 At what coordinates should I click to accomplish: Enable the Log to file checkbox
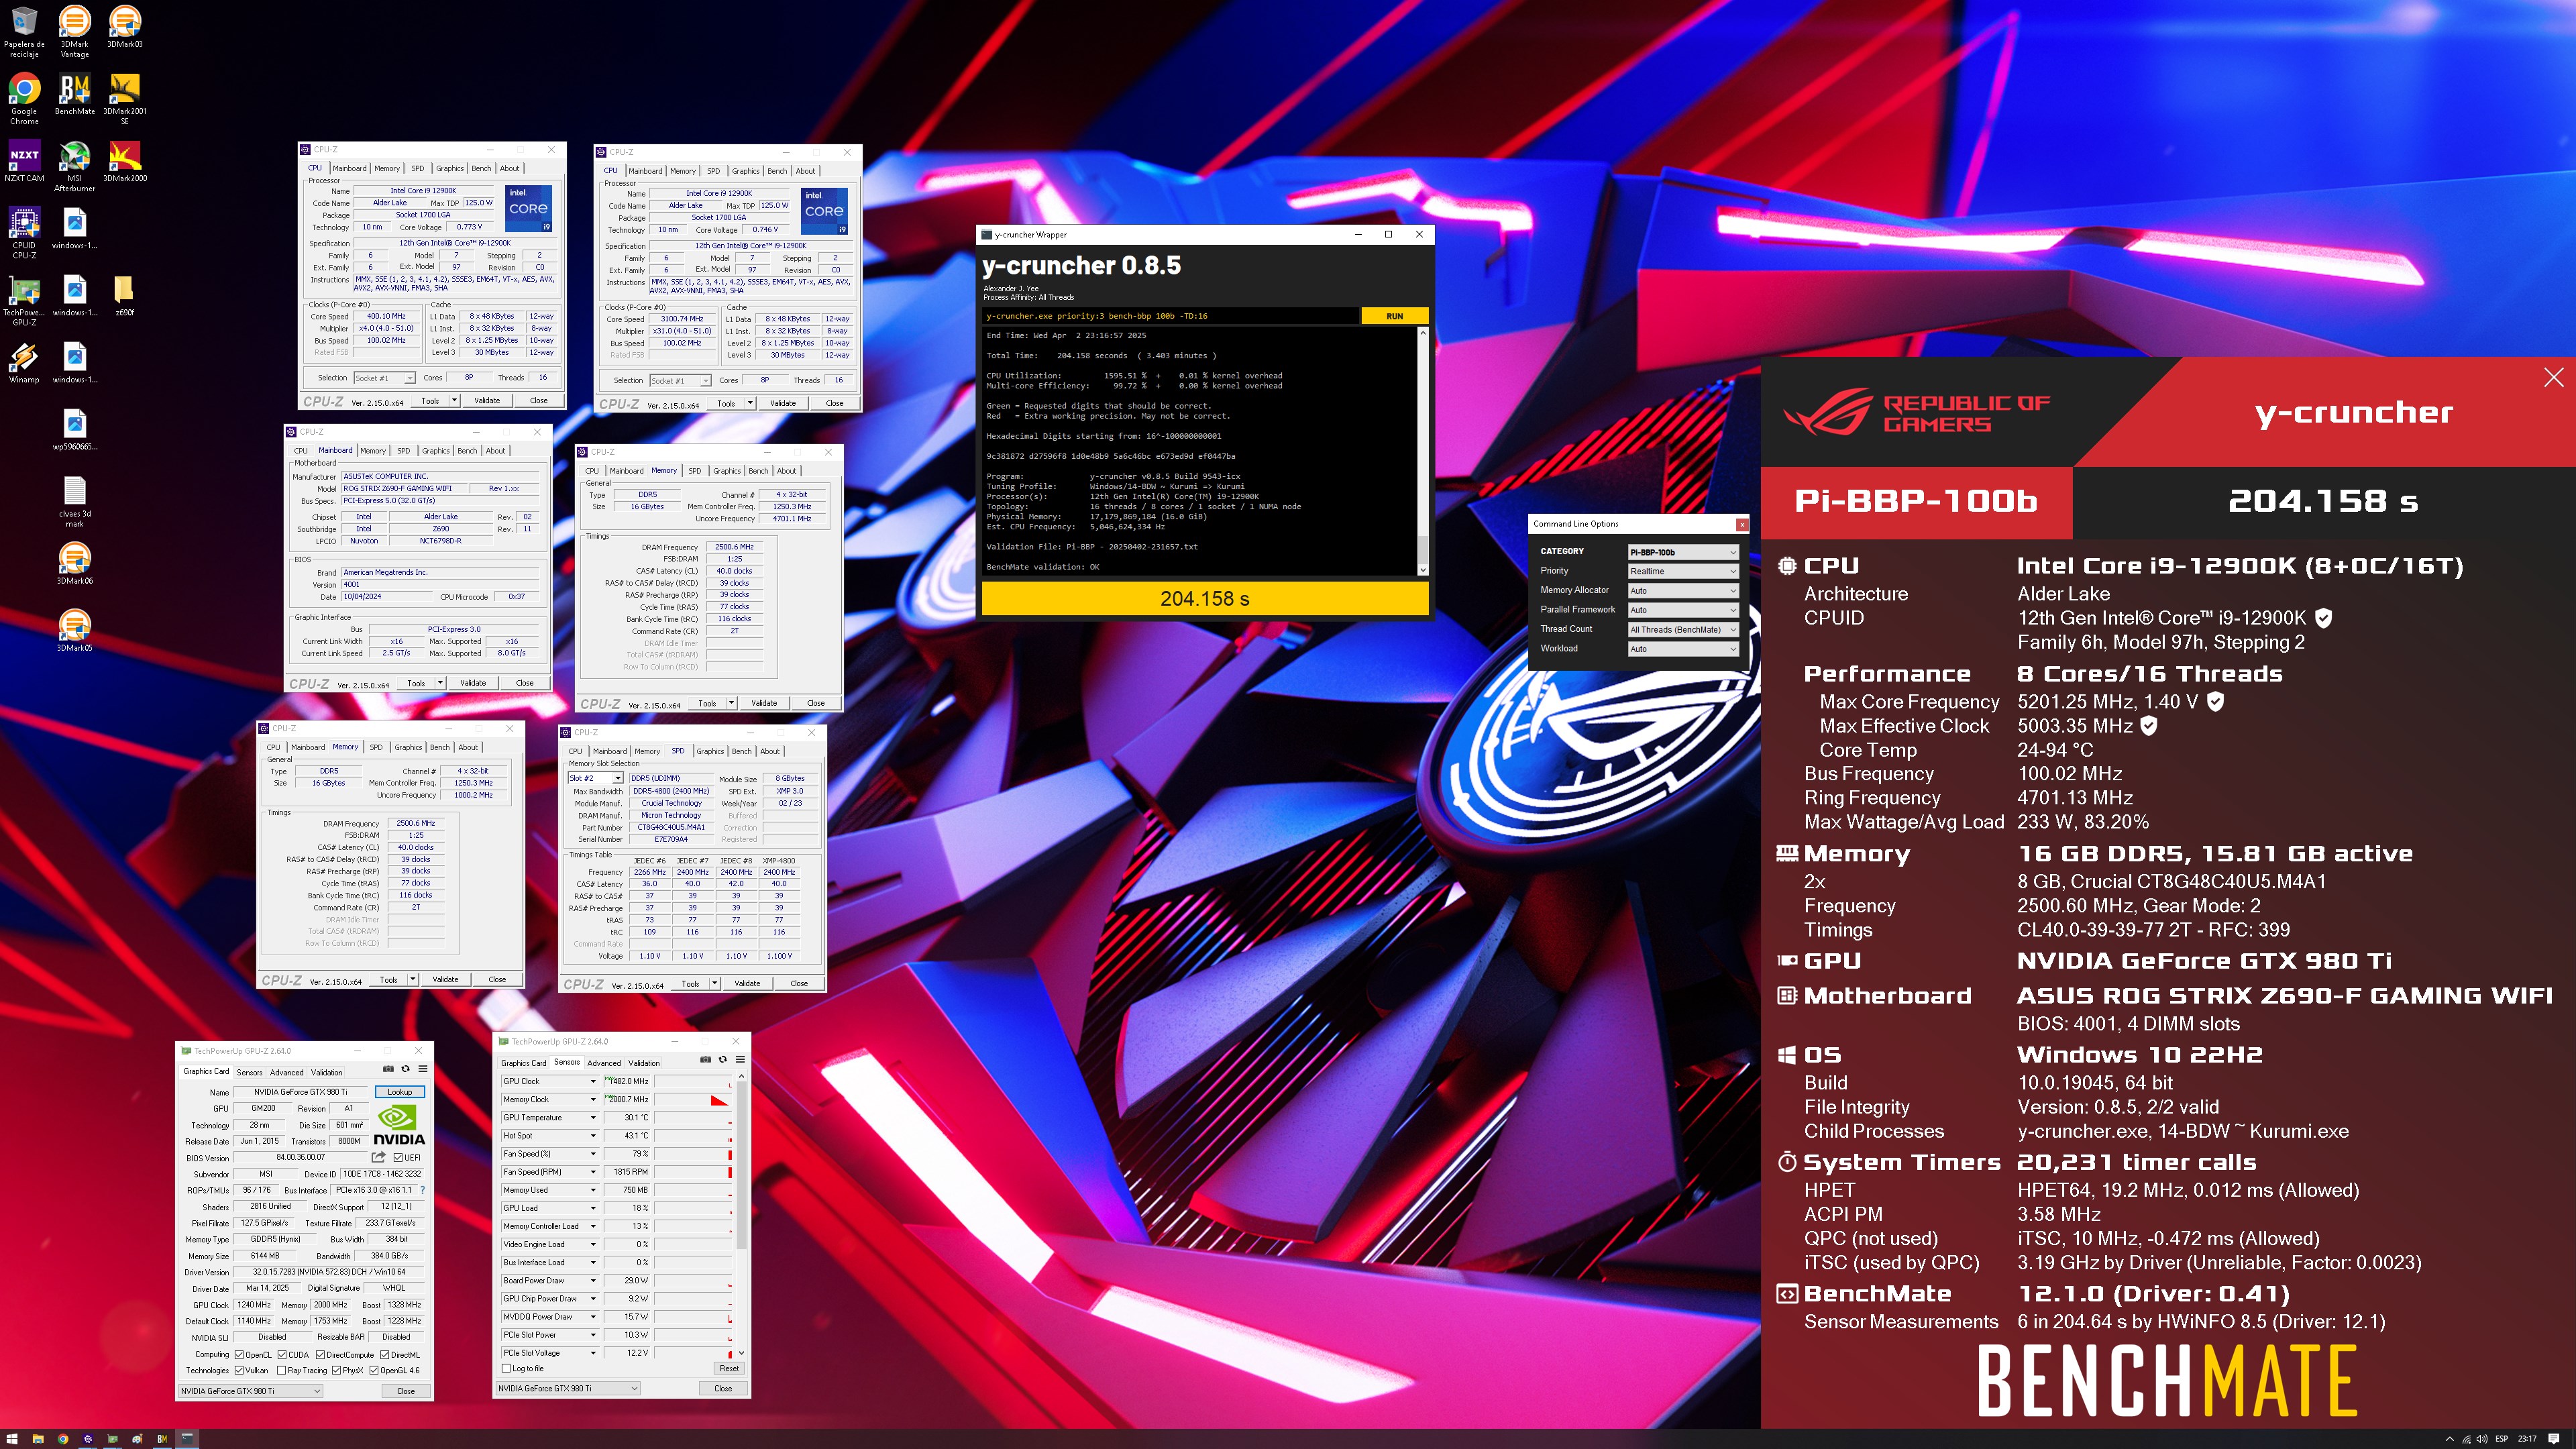click(506, 1369)
